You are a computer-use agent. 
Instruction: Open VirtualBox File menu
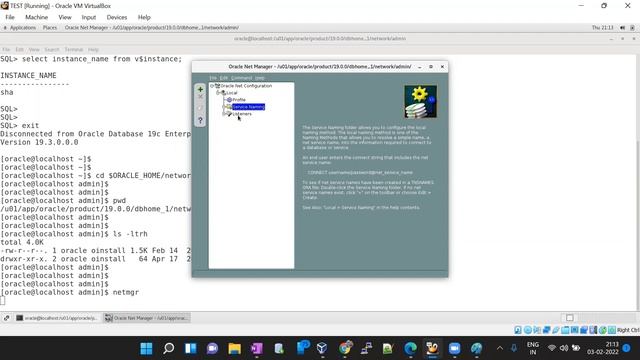coord(10,17)
